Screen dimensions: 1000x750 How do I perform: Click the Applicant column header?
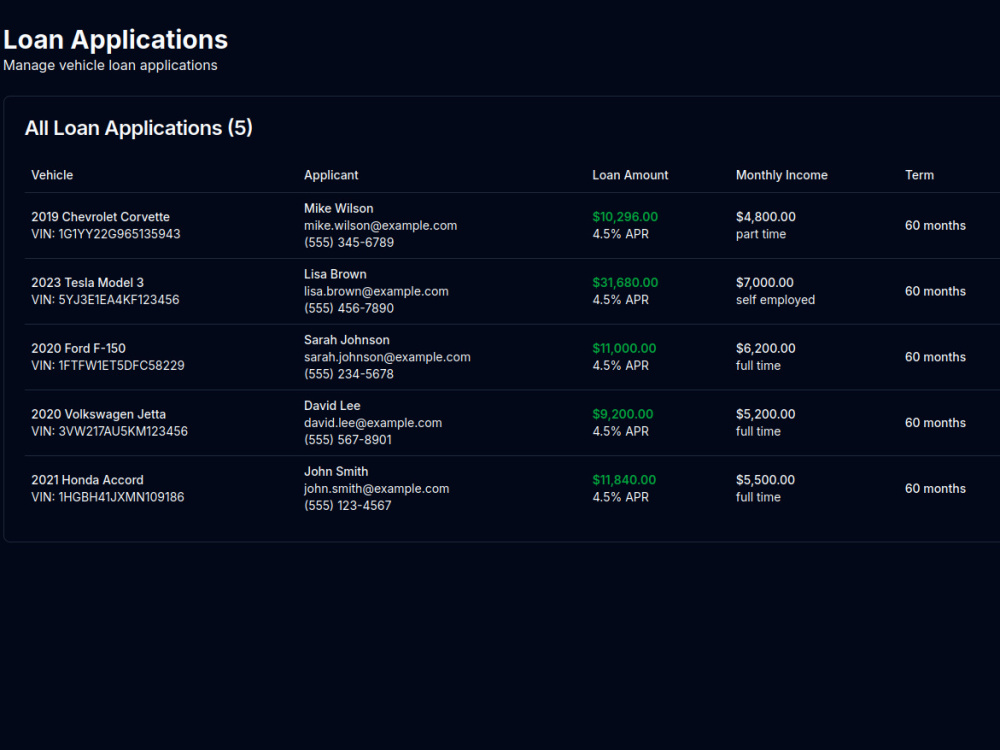click(331, 175)
